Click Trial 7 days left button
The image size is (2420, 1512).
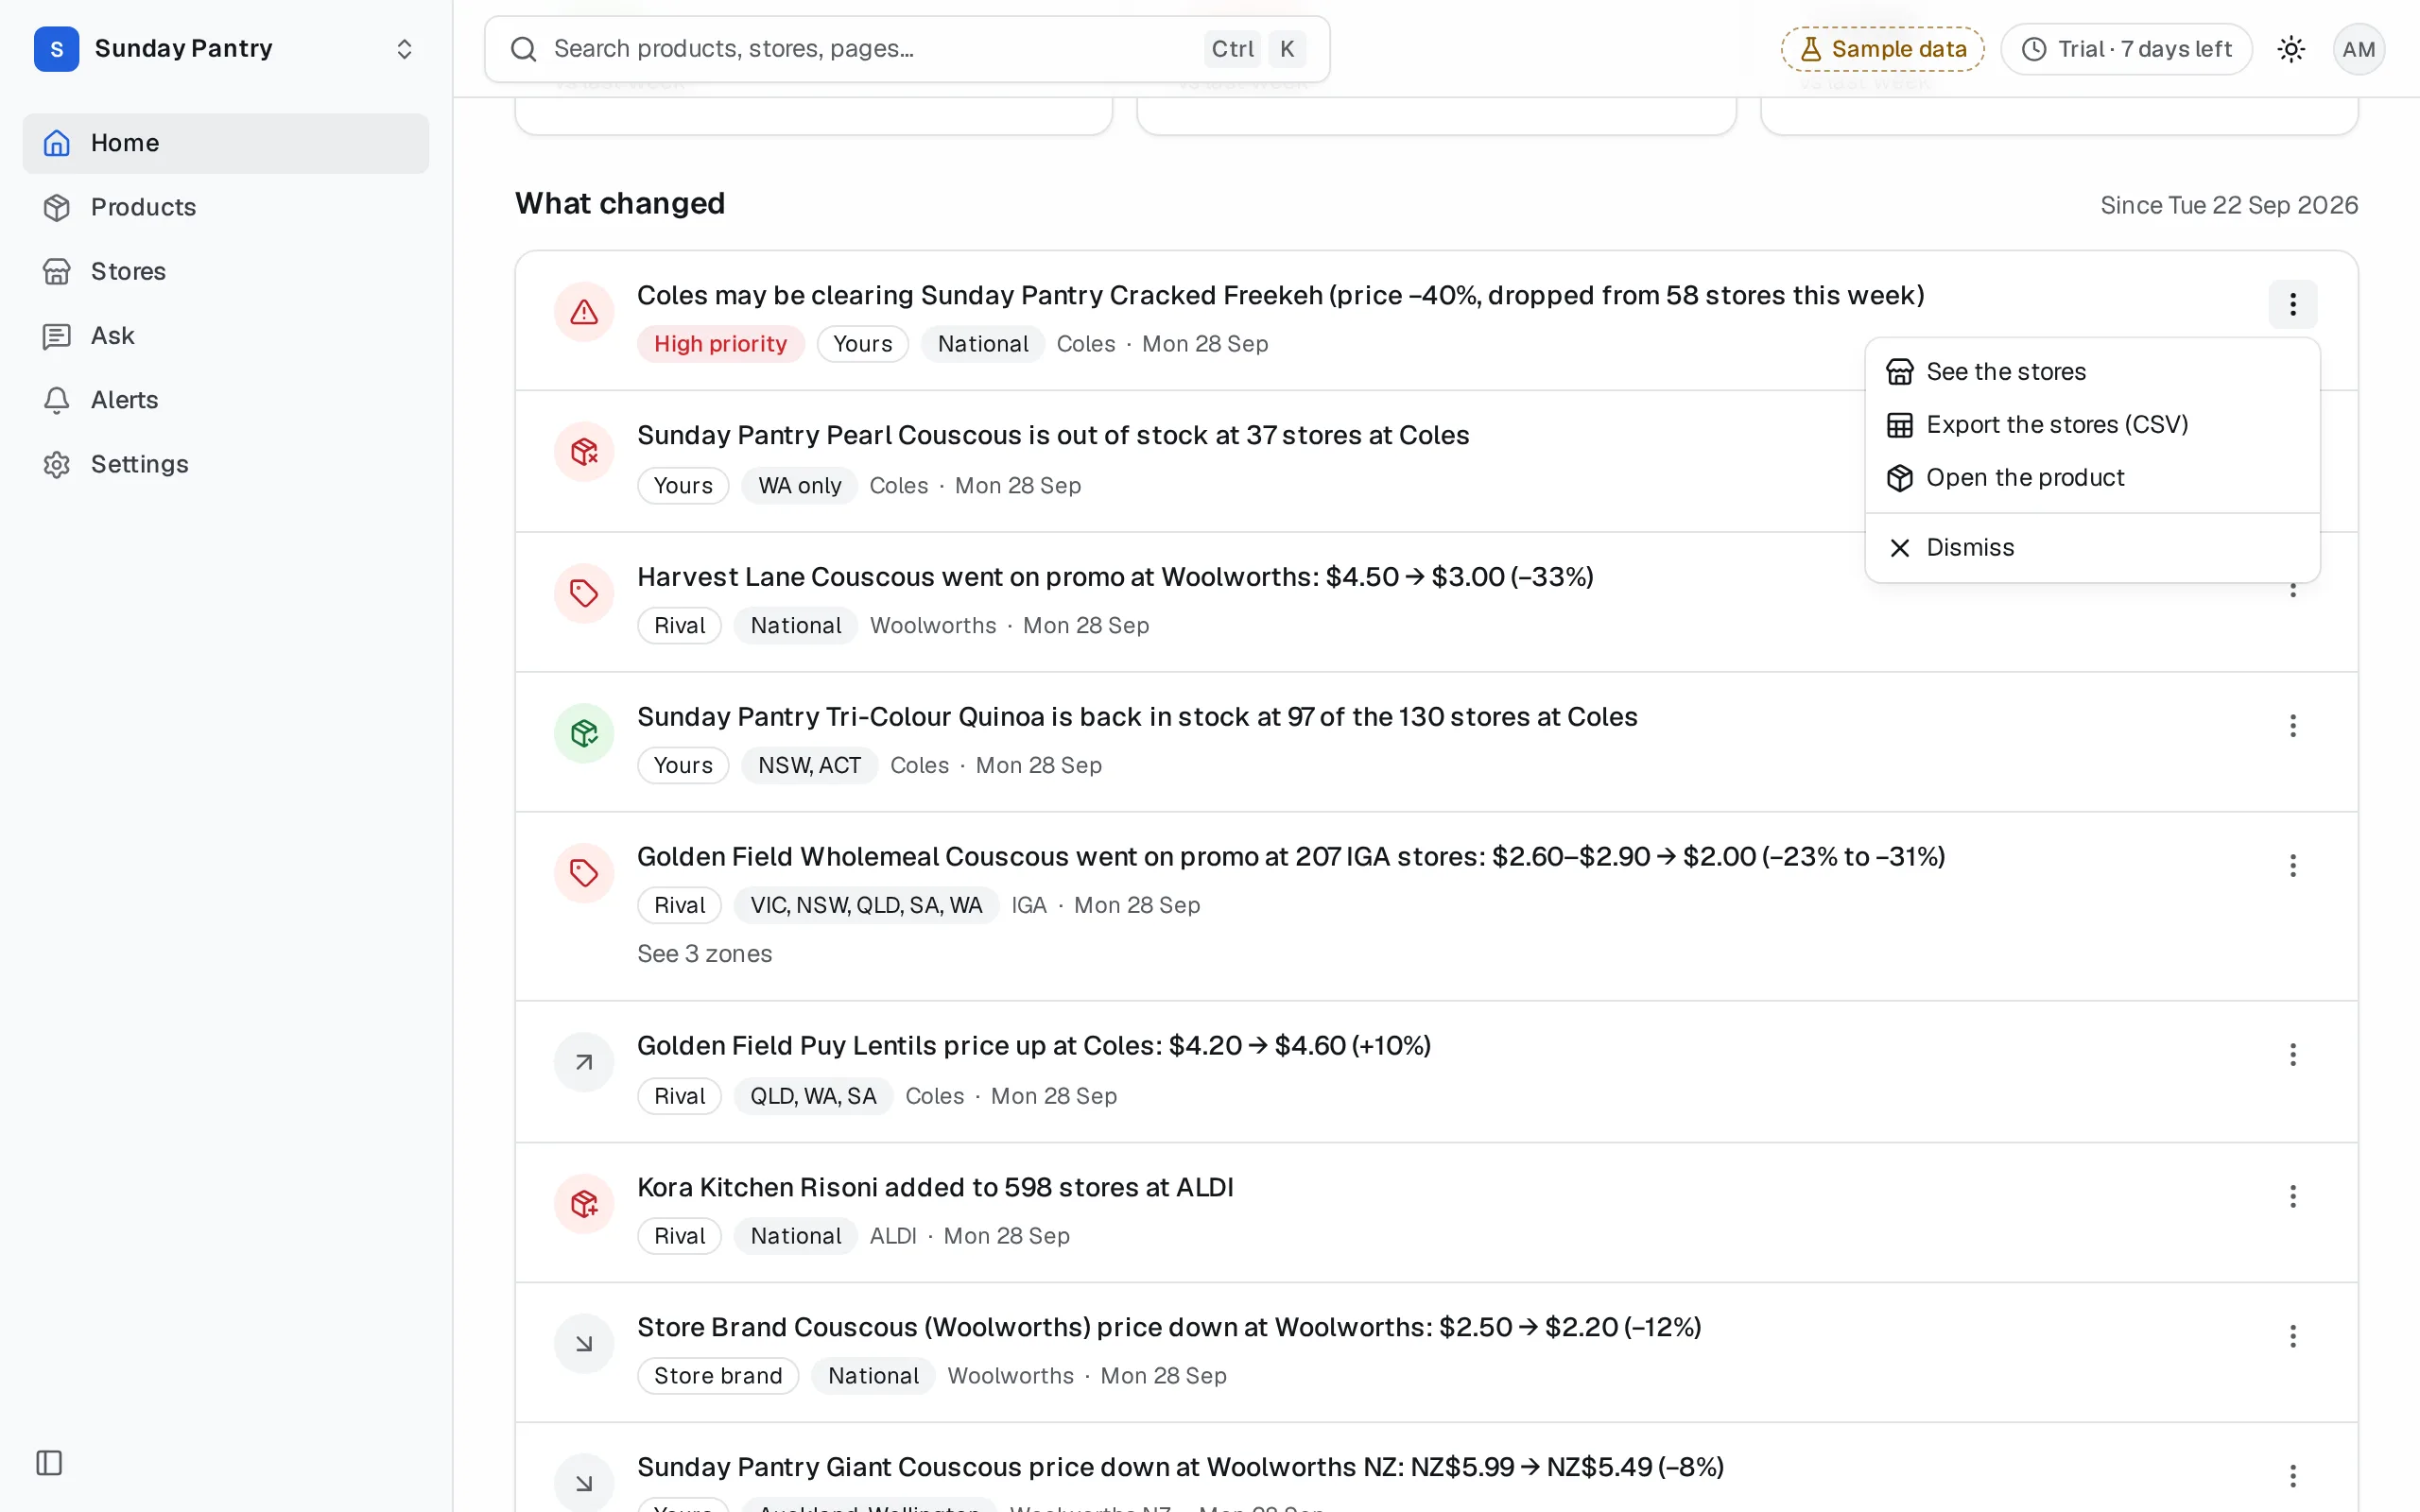(2126, 49)
